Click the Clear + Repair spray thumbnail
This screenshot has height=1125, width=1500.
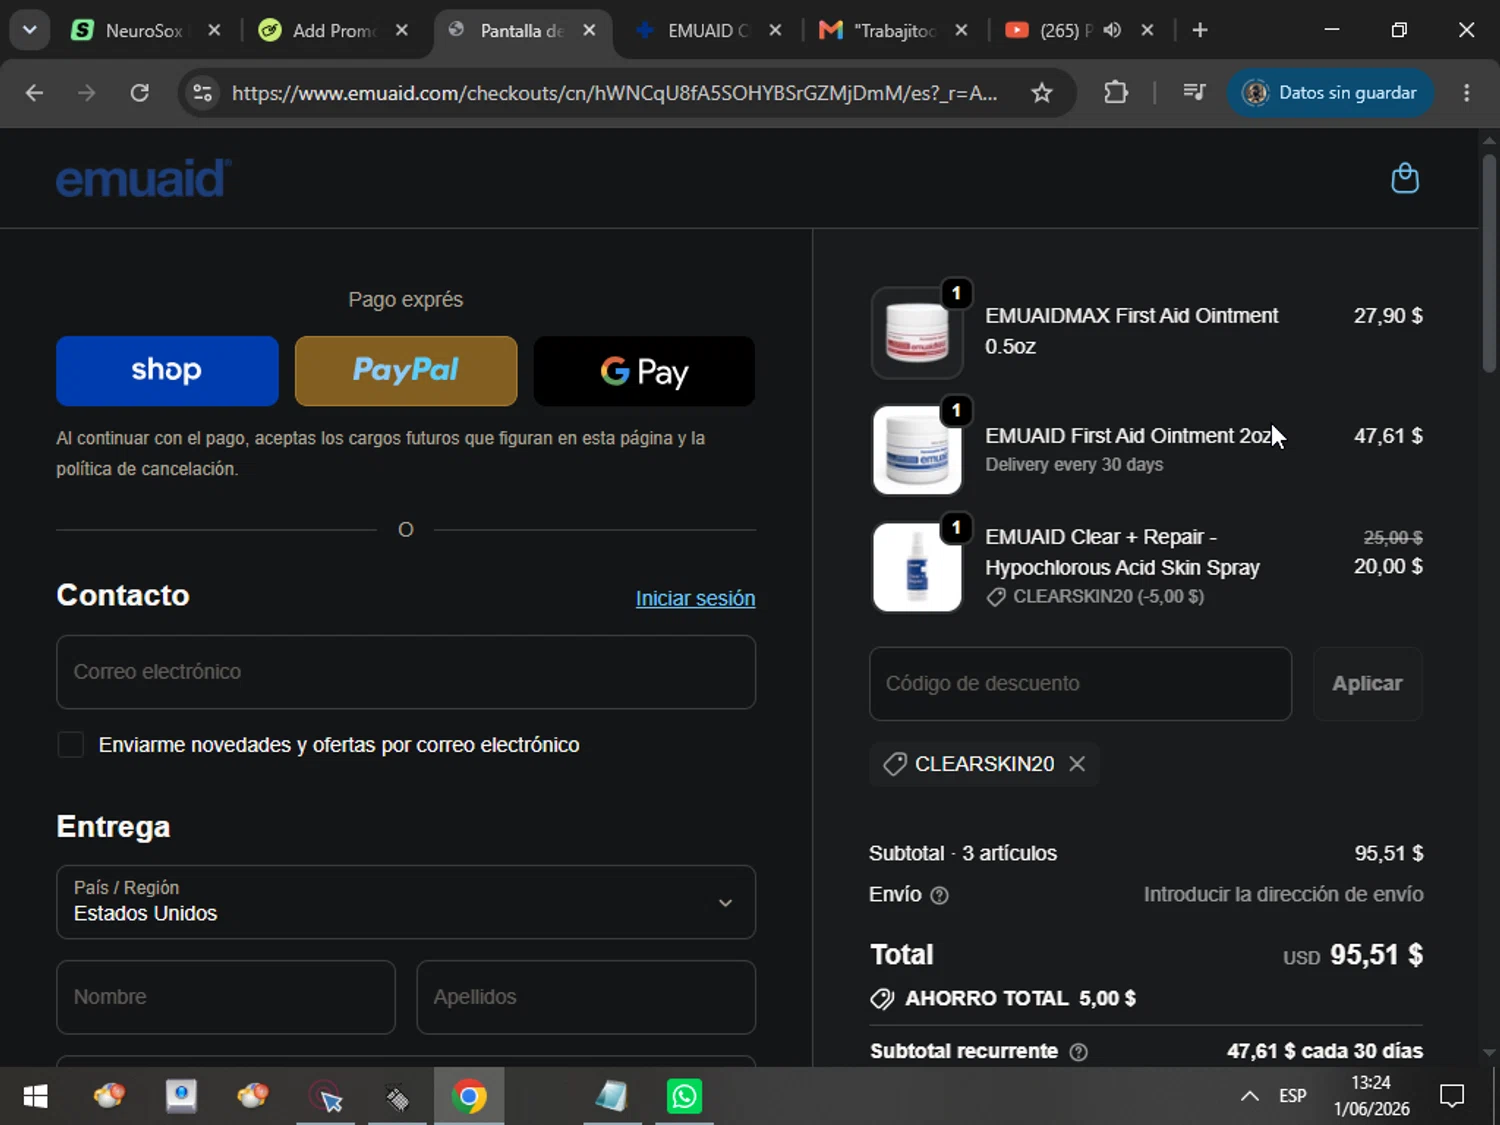pos(917,567)
